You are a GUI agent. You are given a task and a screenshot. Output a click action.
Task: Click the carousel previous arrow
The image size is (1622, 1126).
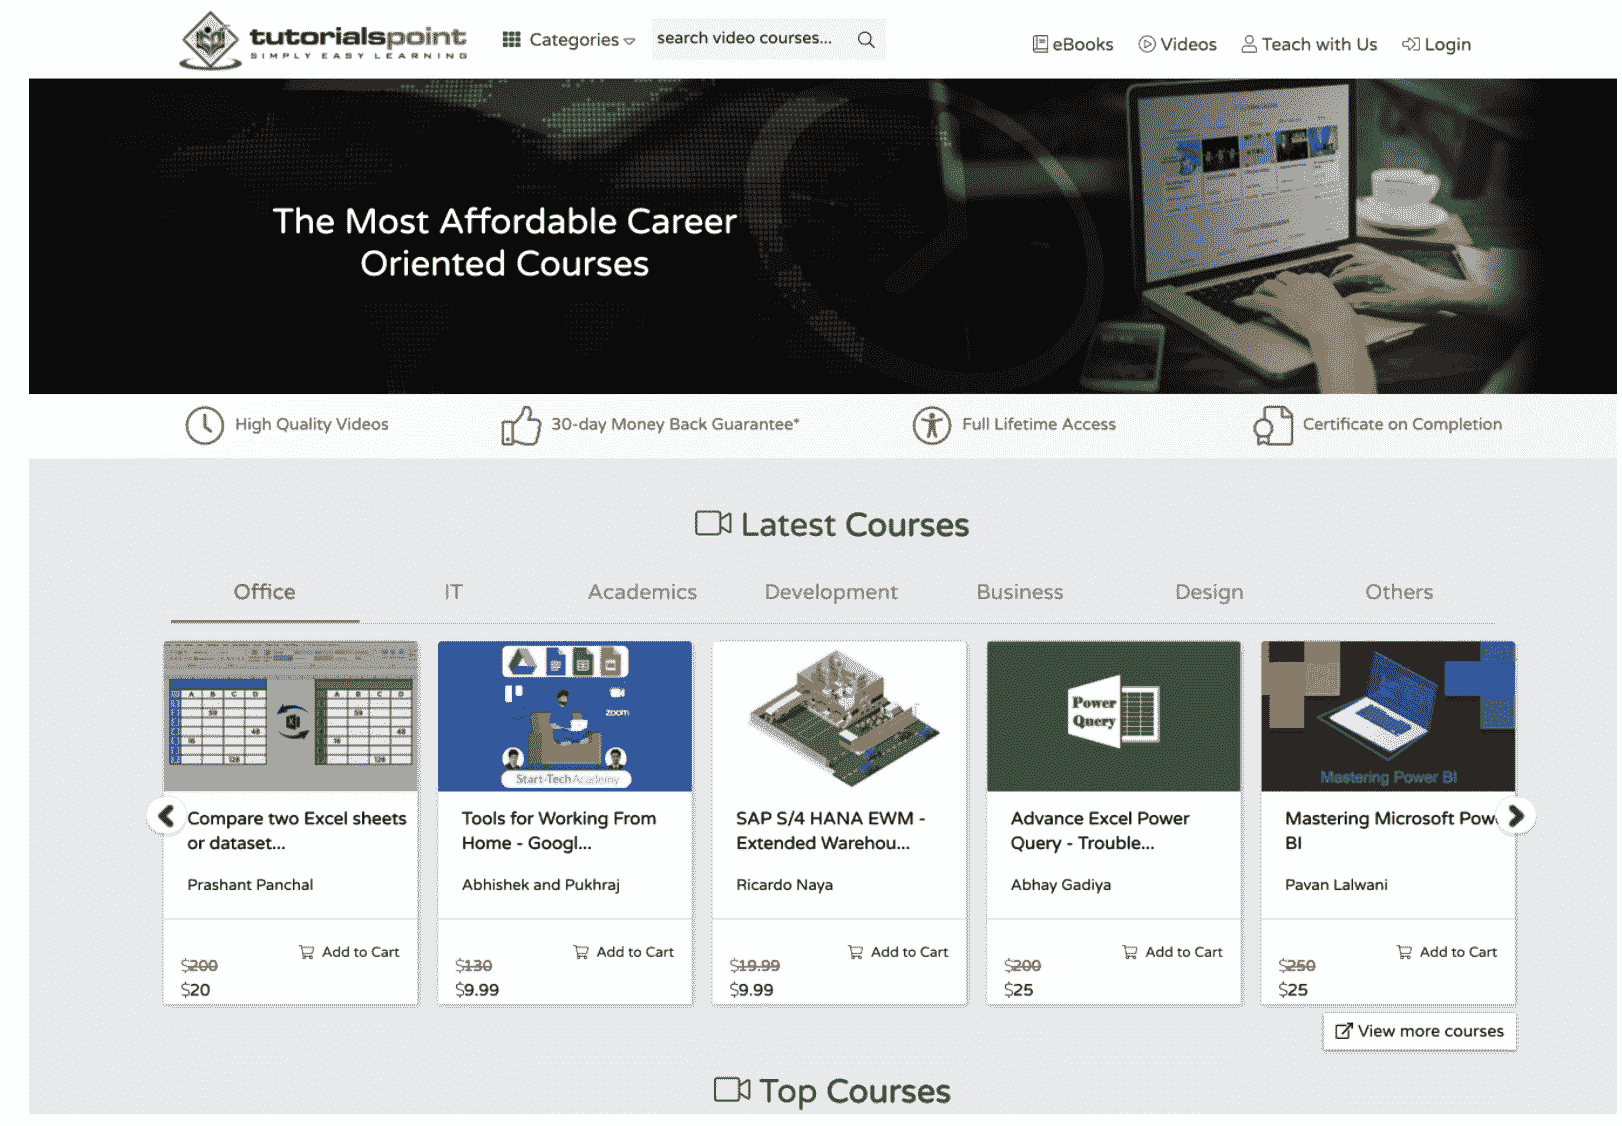click(166, 816)
